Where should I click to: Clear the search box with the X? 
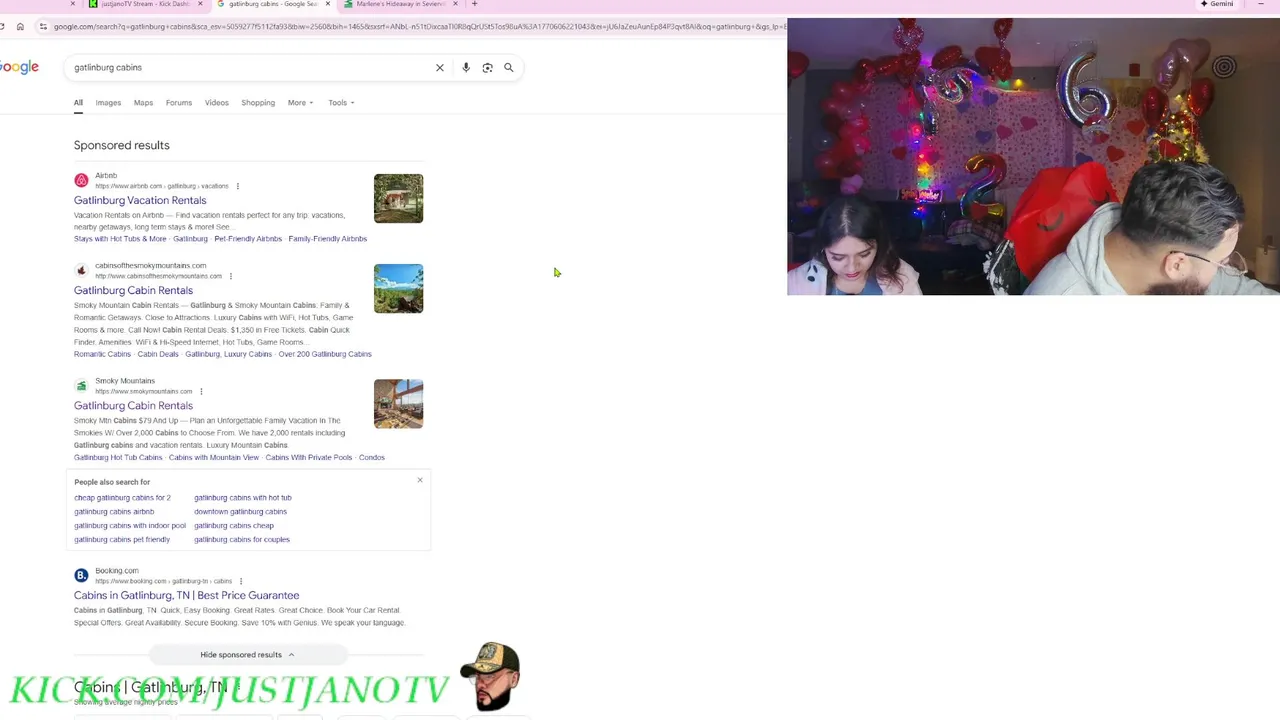click(439, 68)
